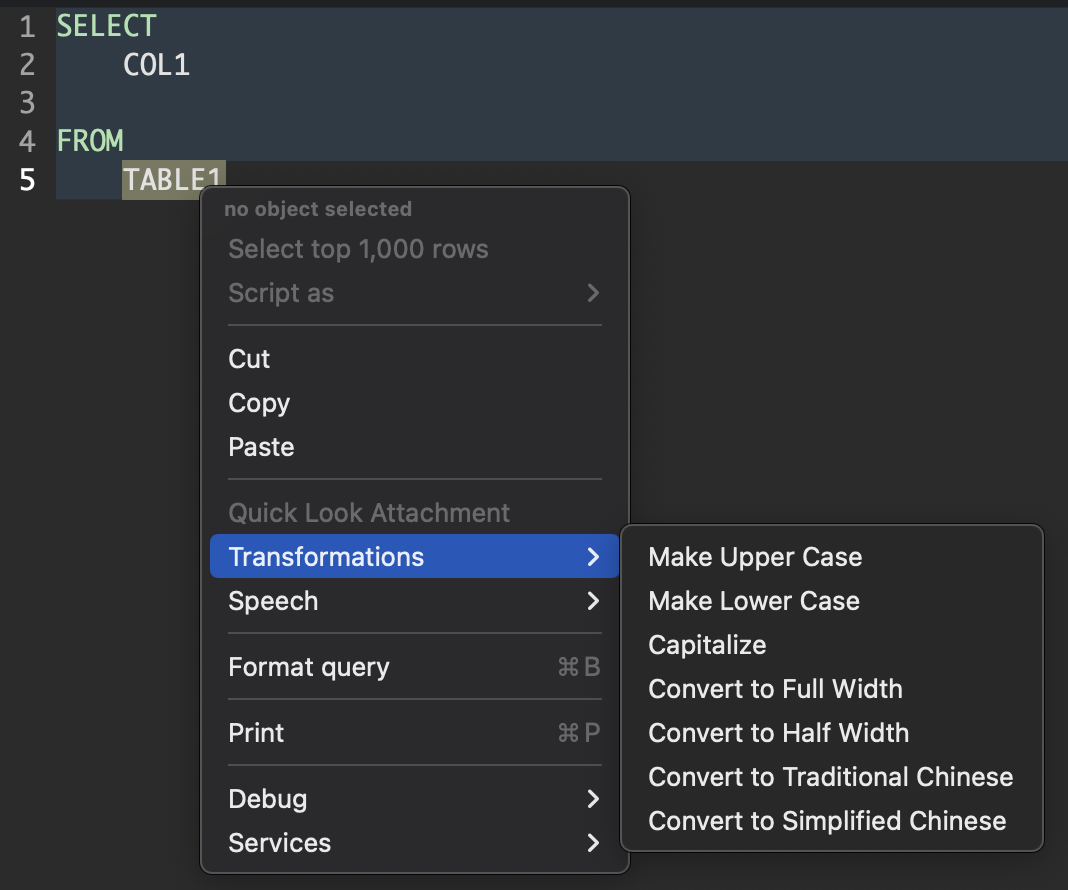Click the highlighted TABLE1 text in the editor
Image resolution: width=1068 pixels, height=890 pixels.
tap(172, 180)
